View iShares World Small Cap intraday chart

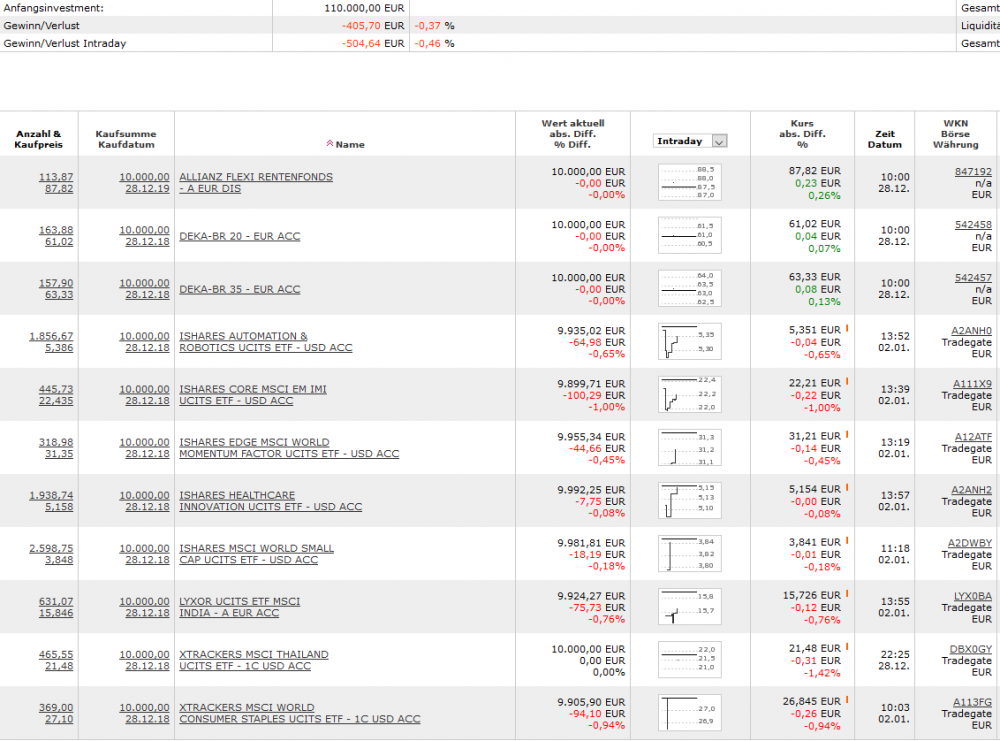coord(689,553)
